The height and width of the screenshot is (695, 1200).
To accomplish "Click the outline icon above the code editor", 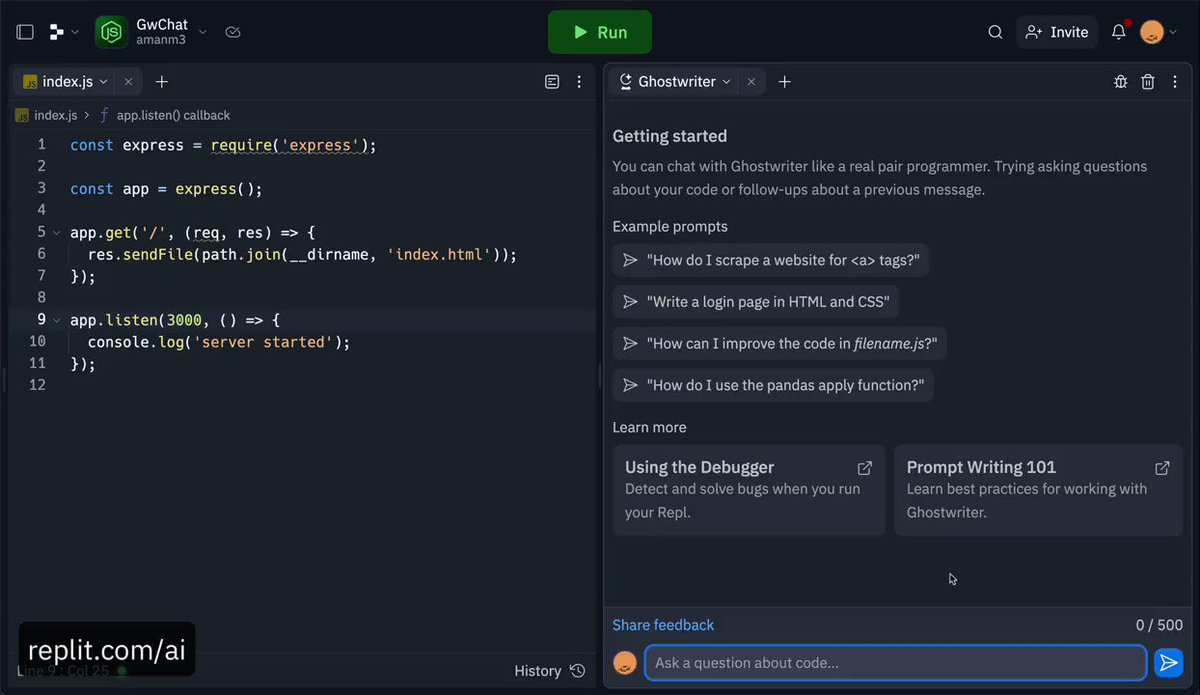I will pos(552,81).
